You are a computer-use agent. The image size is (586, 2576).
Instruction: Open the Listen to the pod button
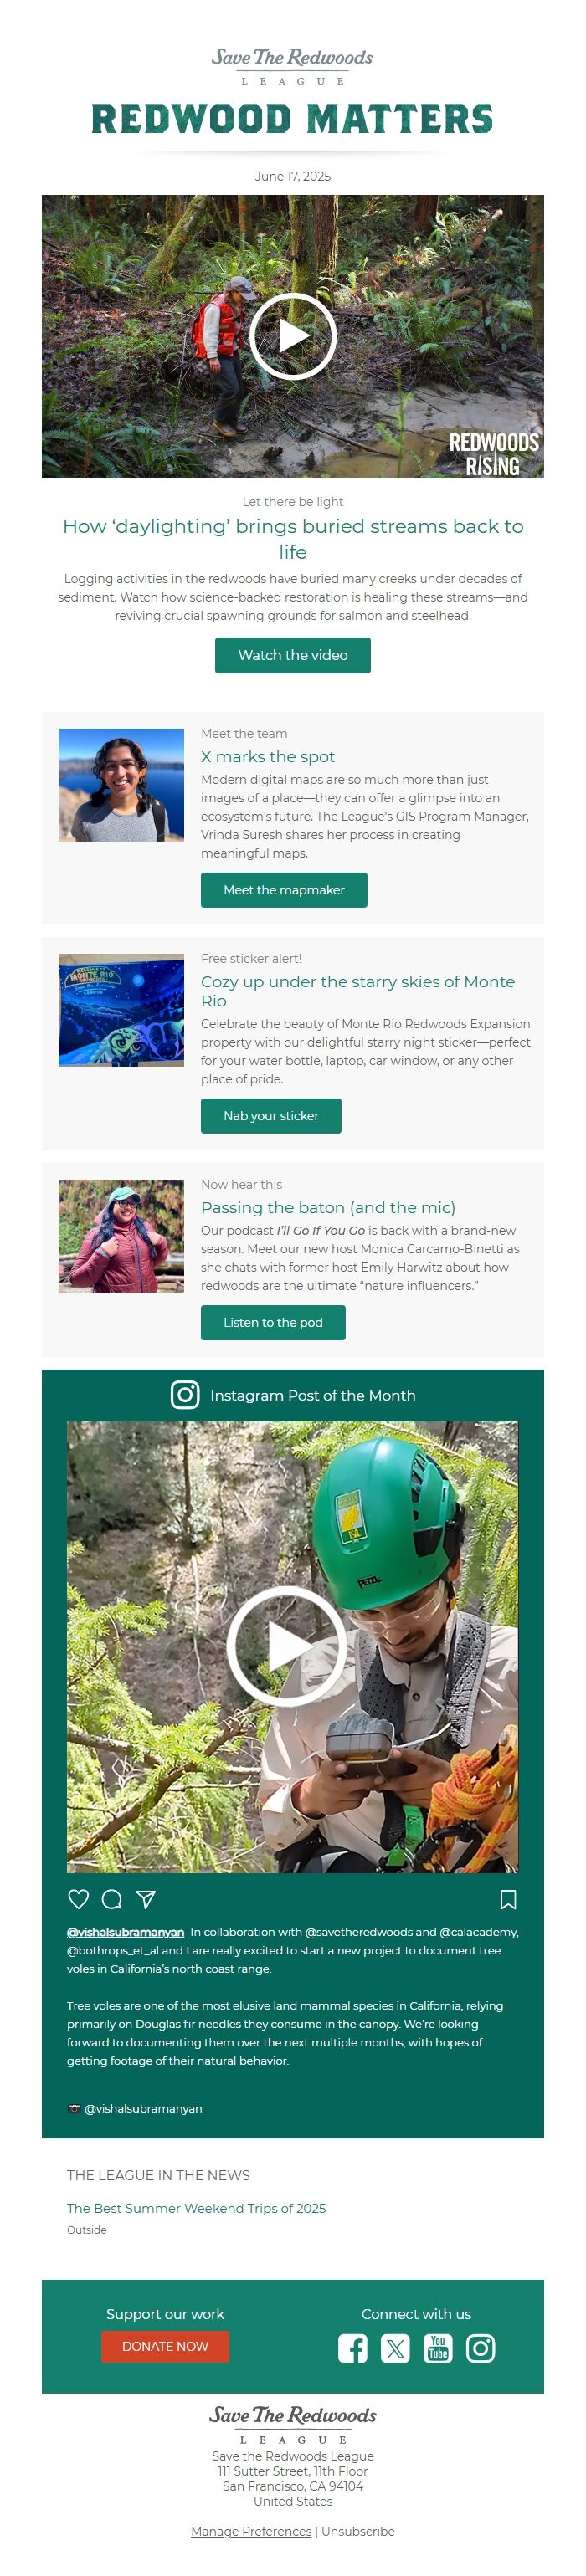tap(273, 1322)
